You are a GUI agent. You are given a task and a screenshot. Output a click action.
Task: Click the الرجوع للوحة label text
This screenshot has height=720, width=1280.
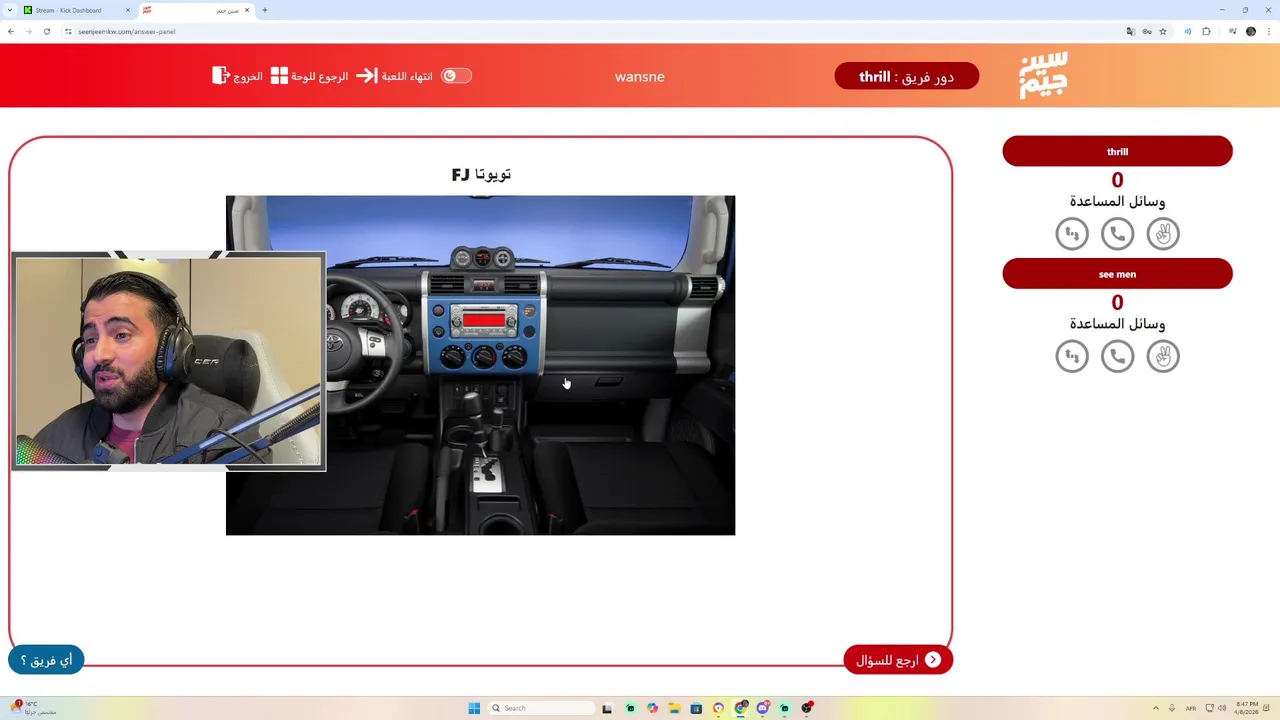(319, 76)
